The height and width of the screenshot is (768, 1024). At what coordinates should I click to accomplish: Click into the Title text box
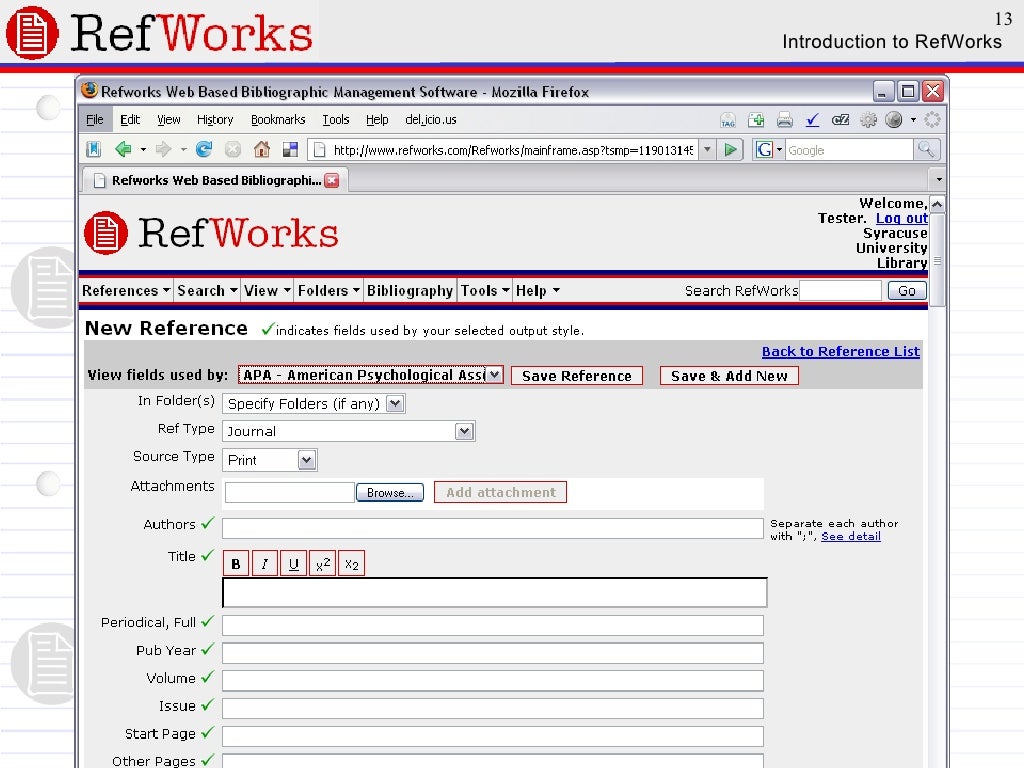[495, 592]
